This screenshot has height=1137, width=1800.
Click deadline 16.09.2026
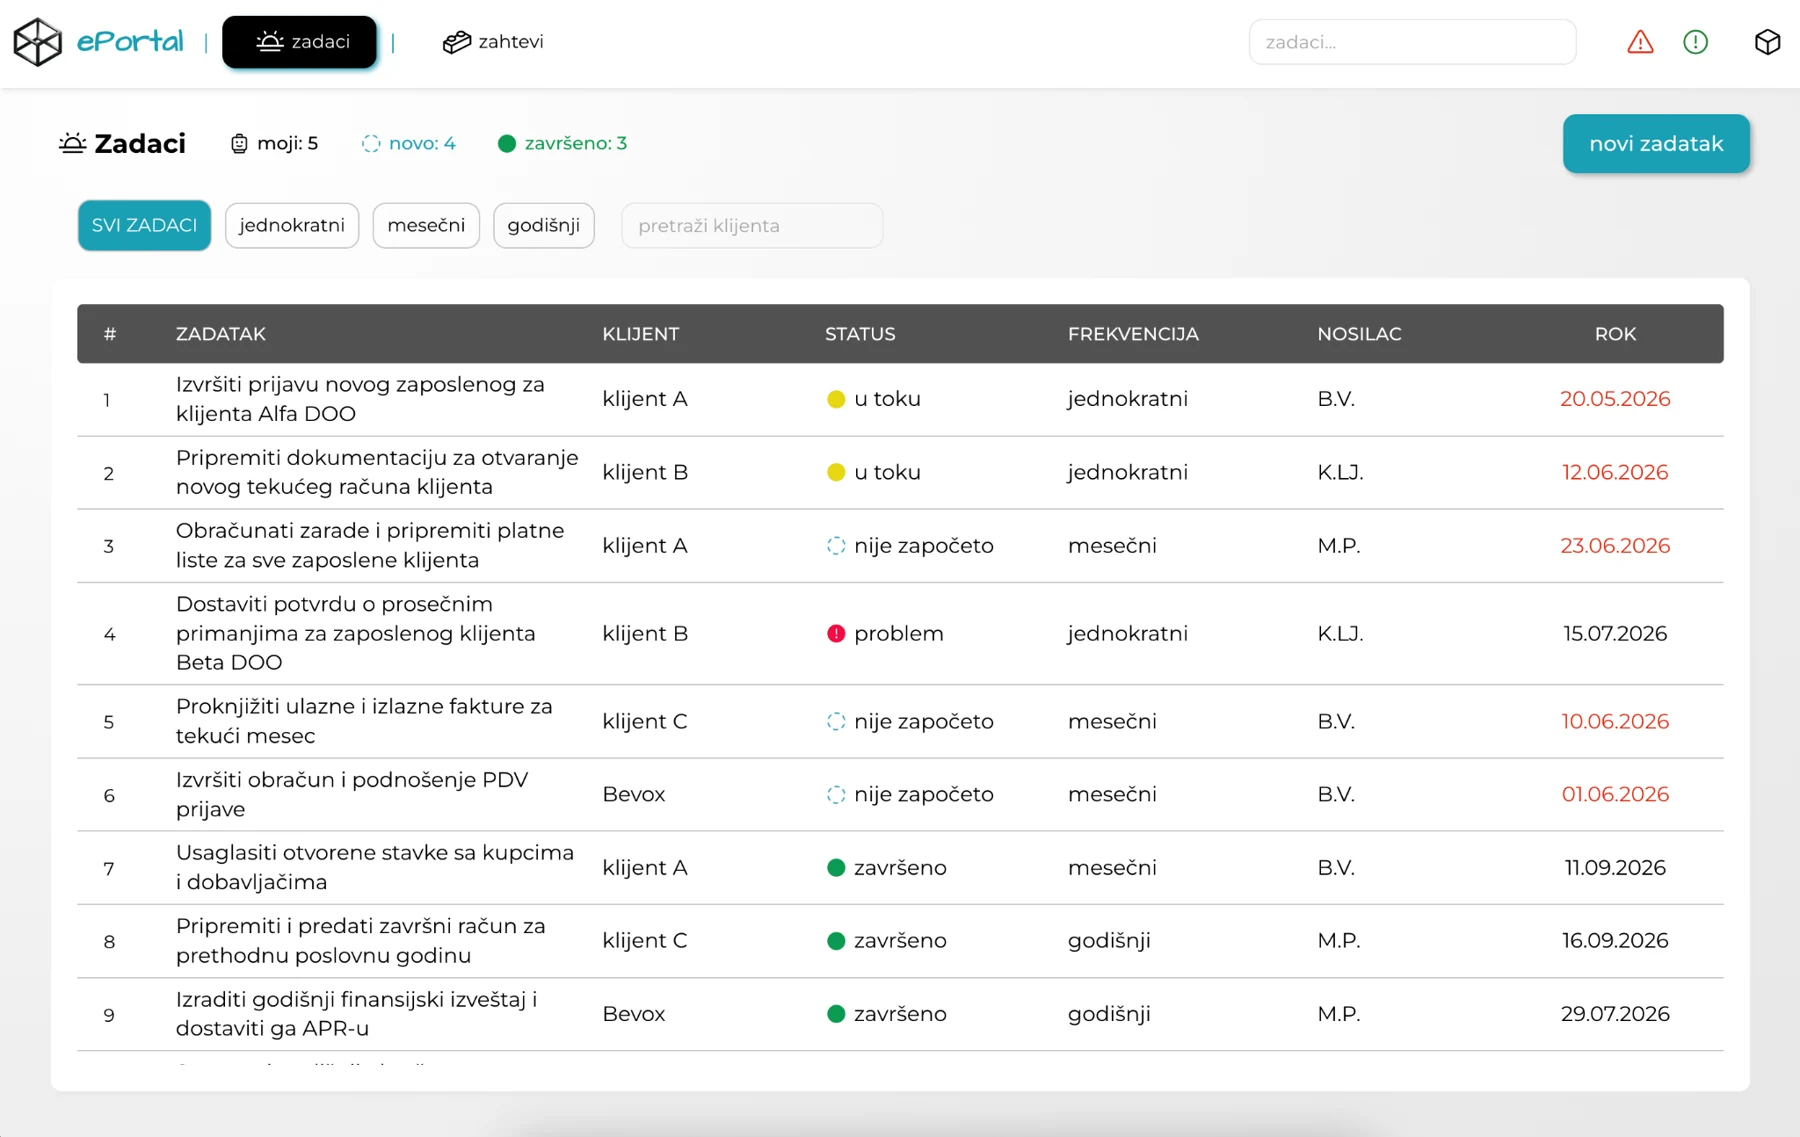1615,941
